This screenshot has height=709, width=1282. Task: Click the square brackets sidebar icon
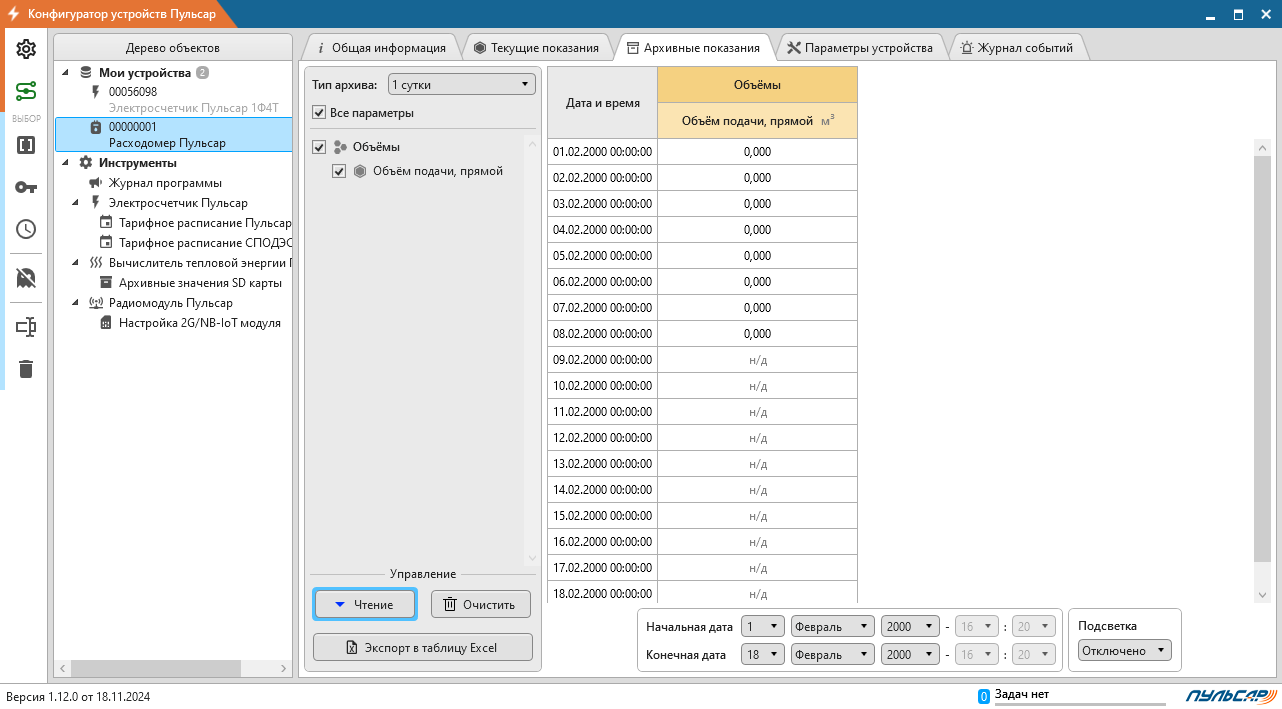pyautogui.click(x=26, y=145)
